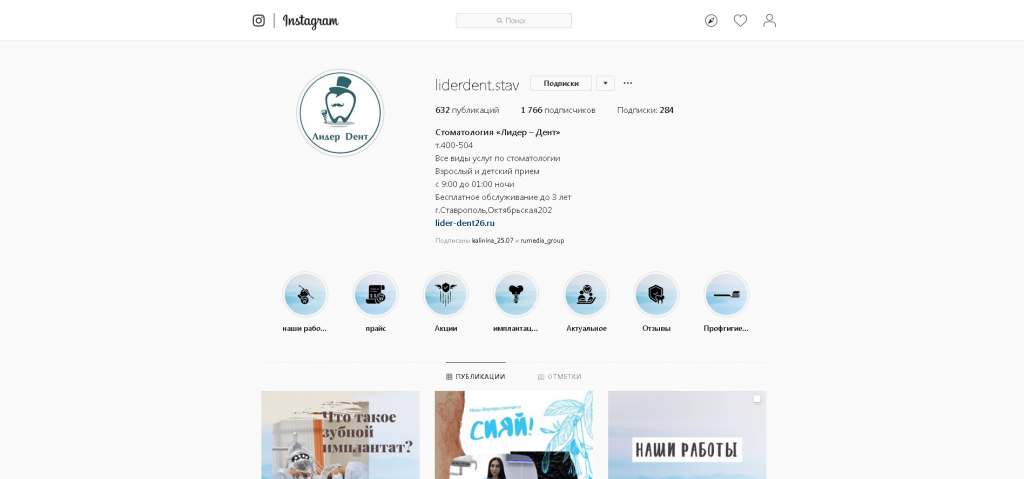Screen dimensions: 1024x479
Task: Open the 'Профгигие...' toothbrush highlight
Action: pos(726,295)
